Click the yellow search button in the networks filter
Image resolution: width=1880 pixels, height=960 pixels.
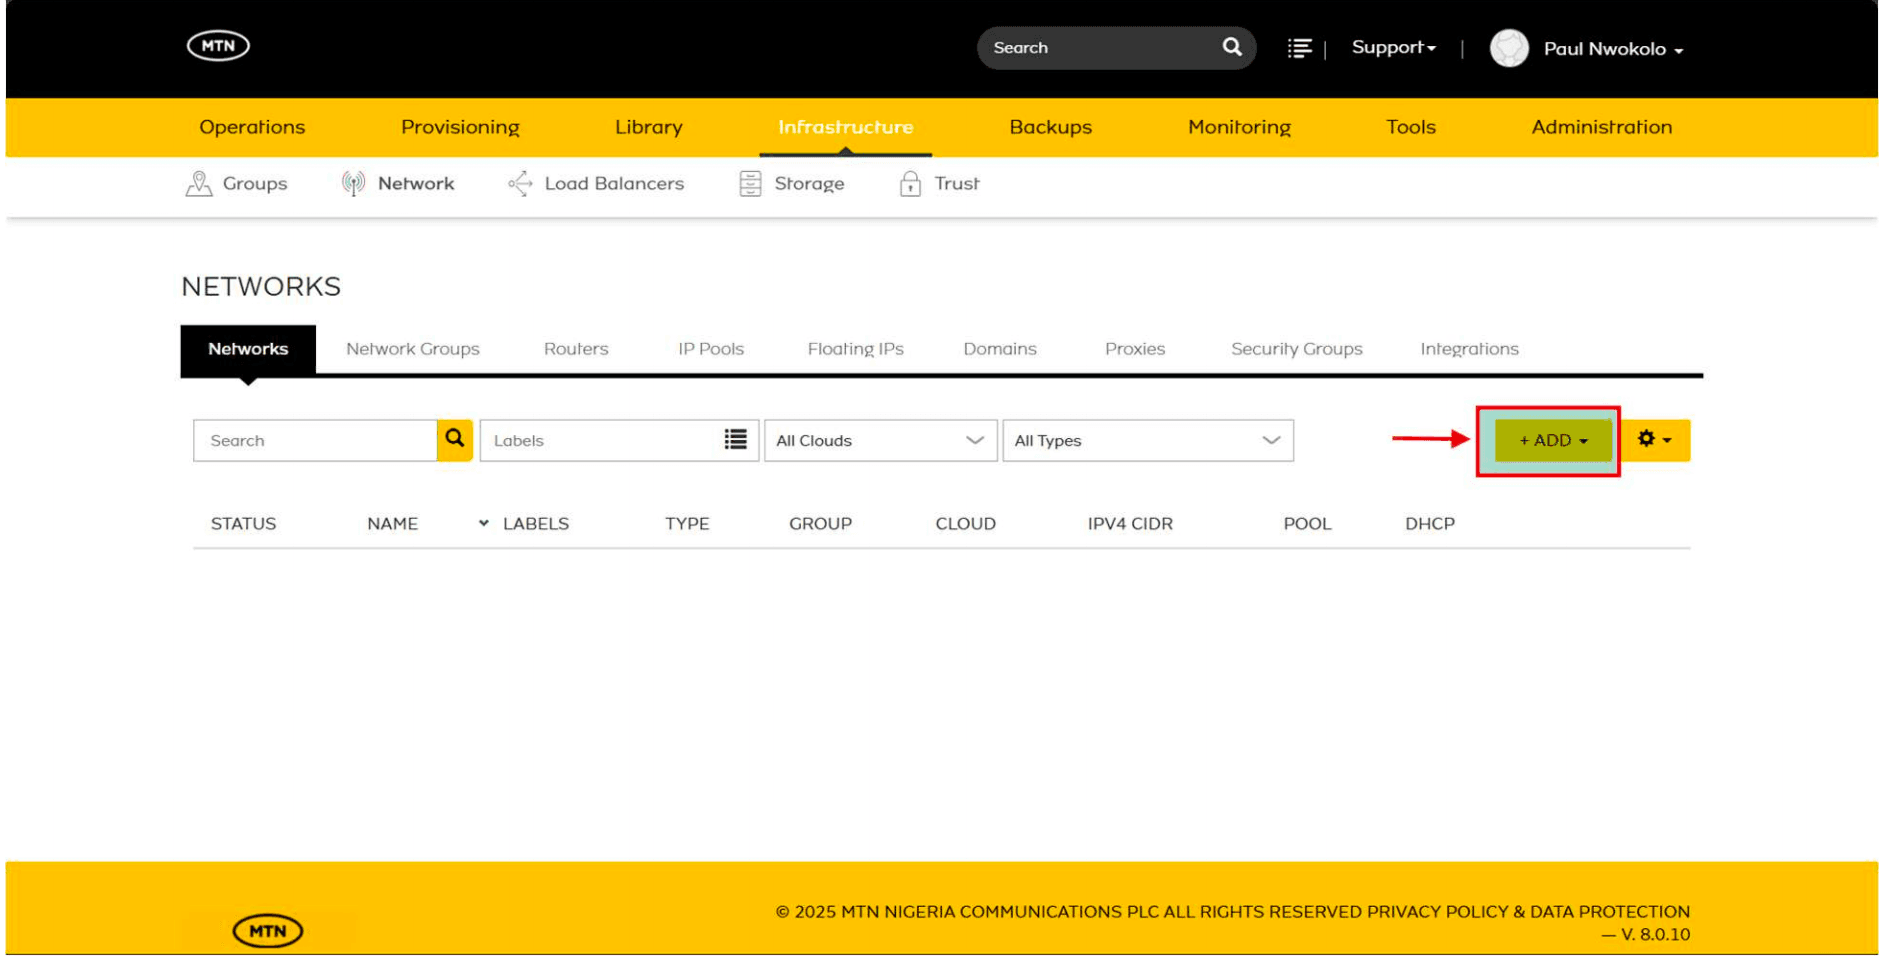click(x=455, y=440)
